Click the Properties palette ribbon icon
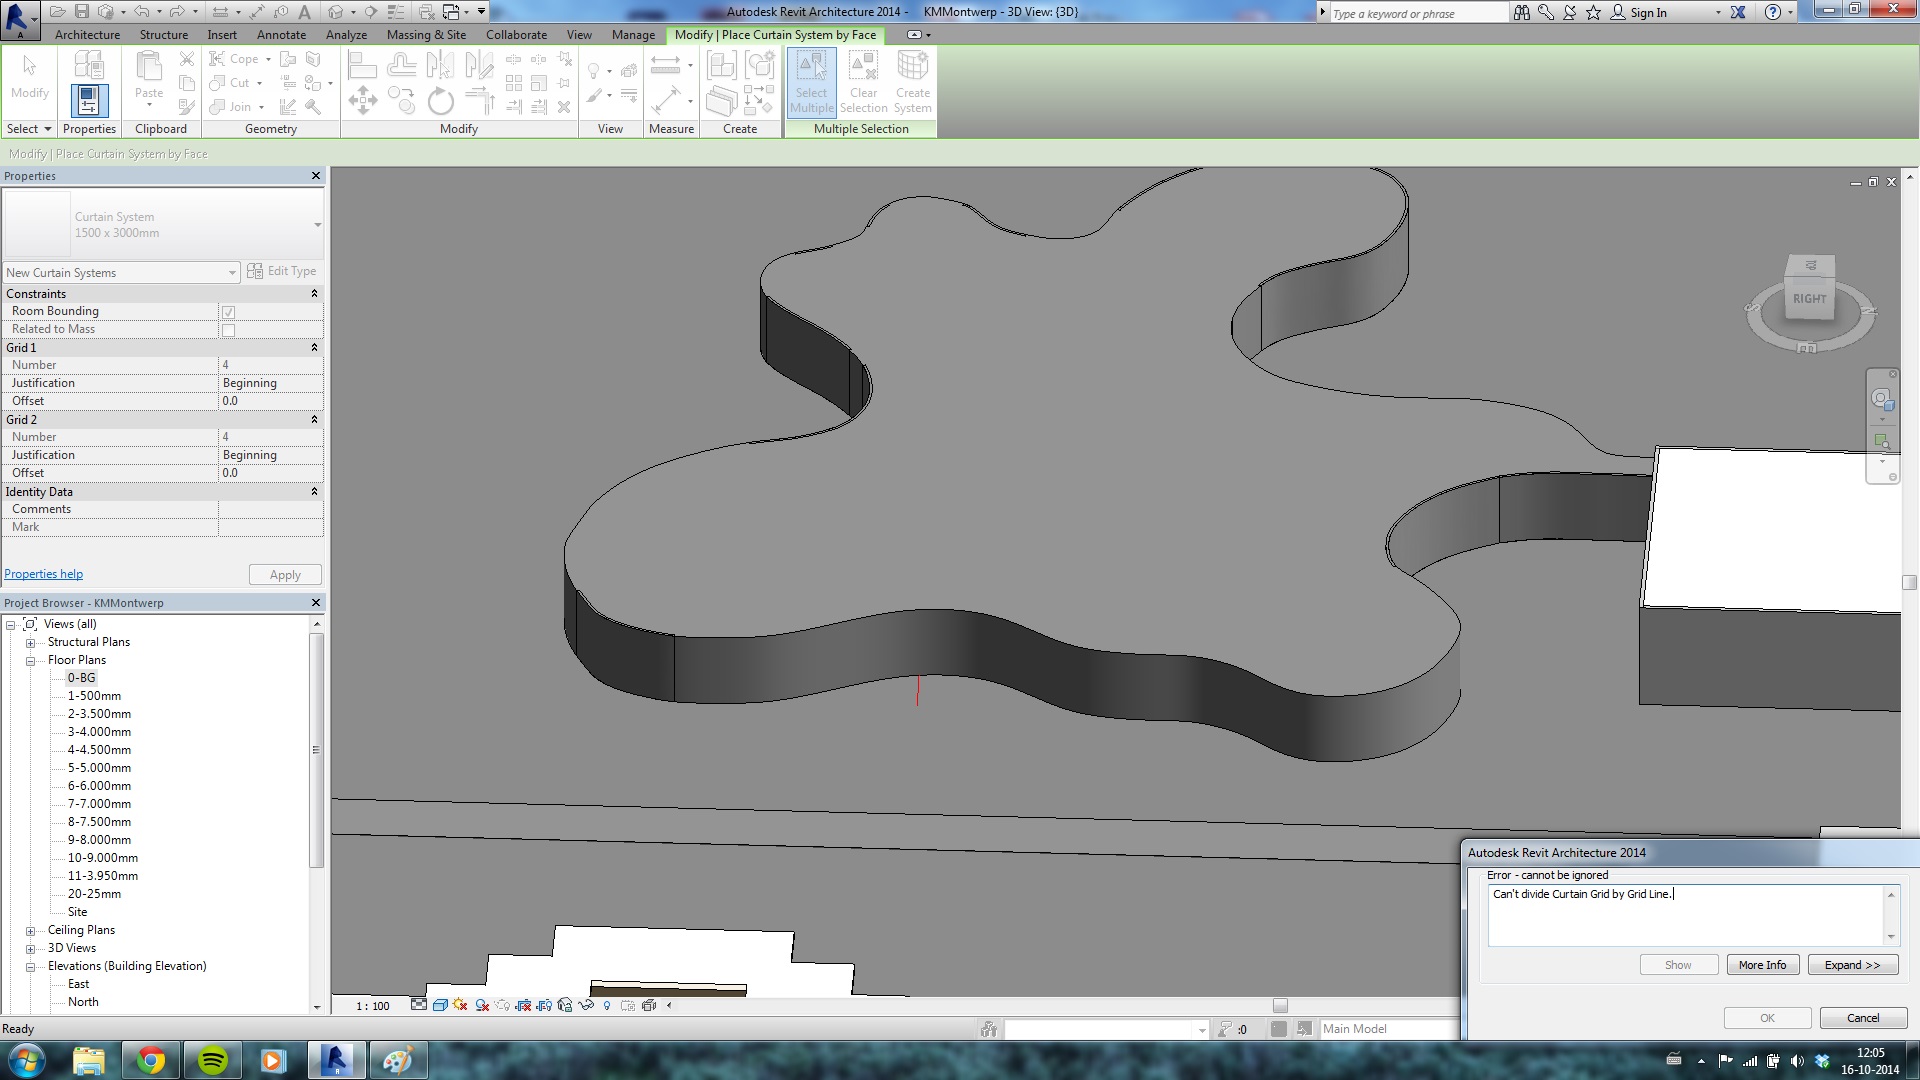 point(89,101)
